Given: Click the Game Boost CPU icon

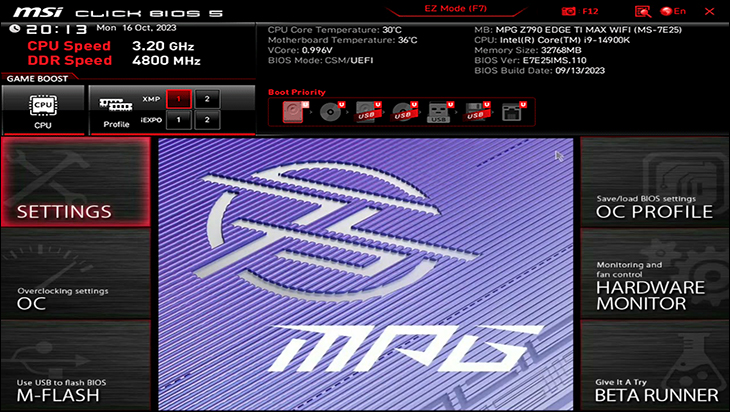Looking at the screenshot, I should click(x=43, y=106).
